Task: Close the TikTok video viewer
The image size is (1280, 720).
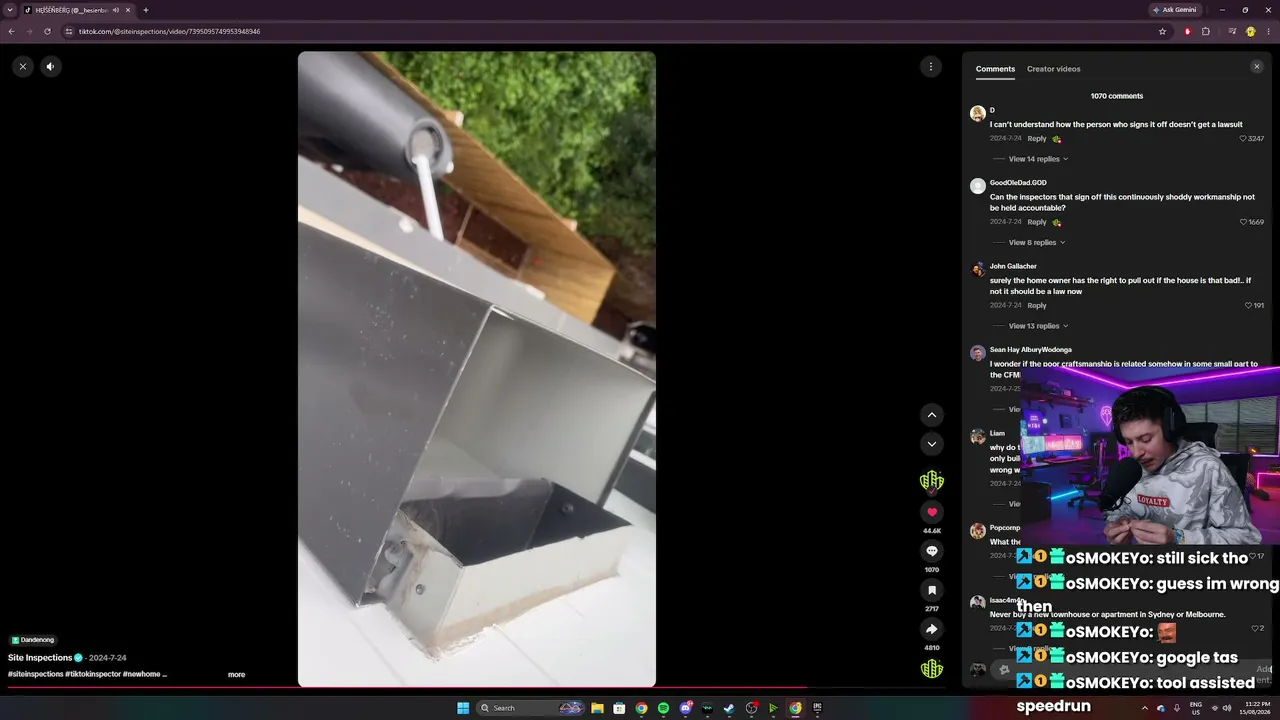Action: 23,67
